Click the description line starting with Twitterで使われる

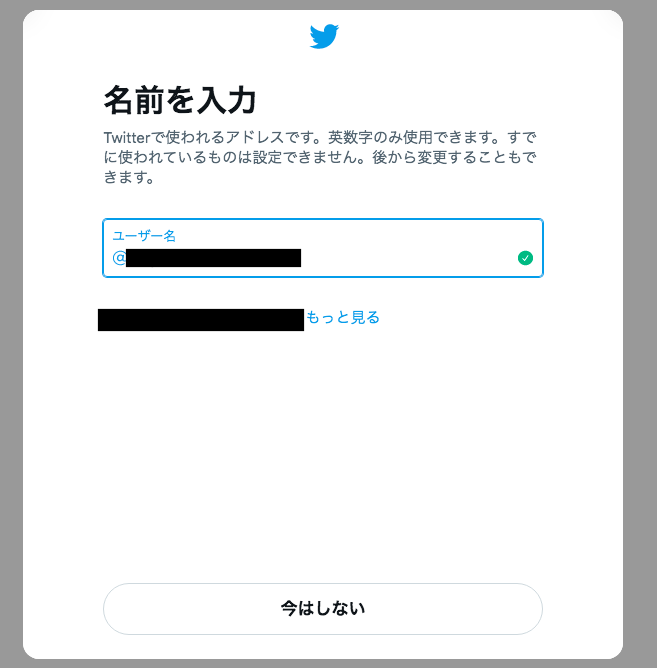[x=320, y=138]
